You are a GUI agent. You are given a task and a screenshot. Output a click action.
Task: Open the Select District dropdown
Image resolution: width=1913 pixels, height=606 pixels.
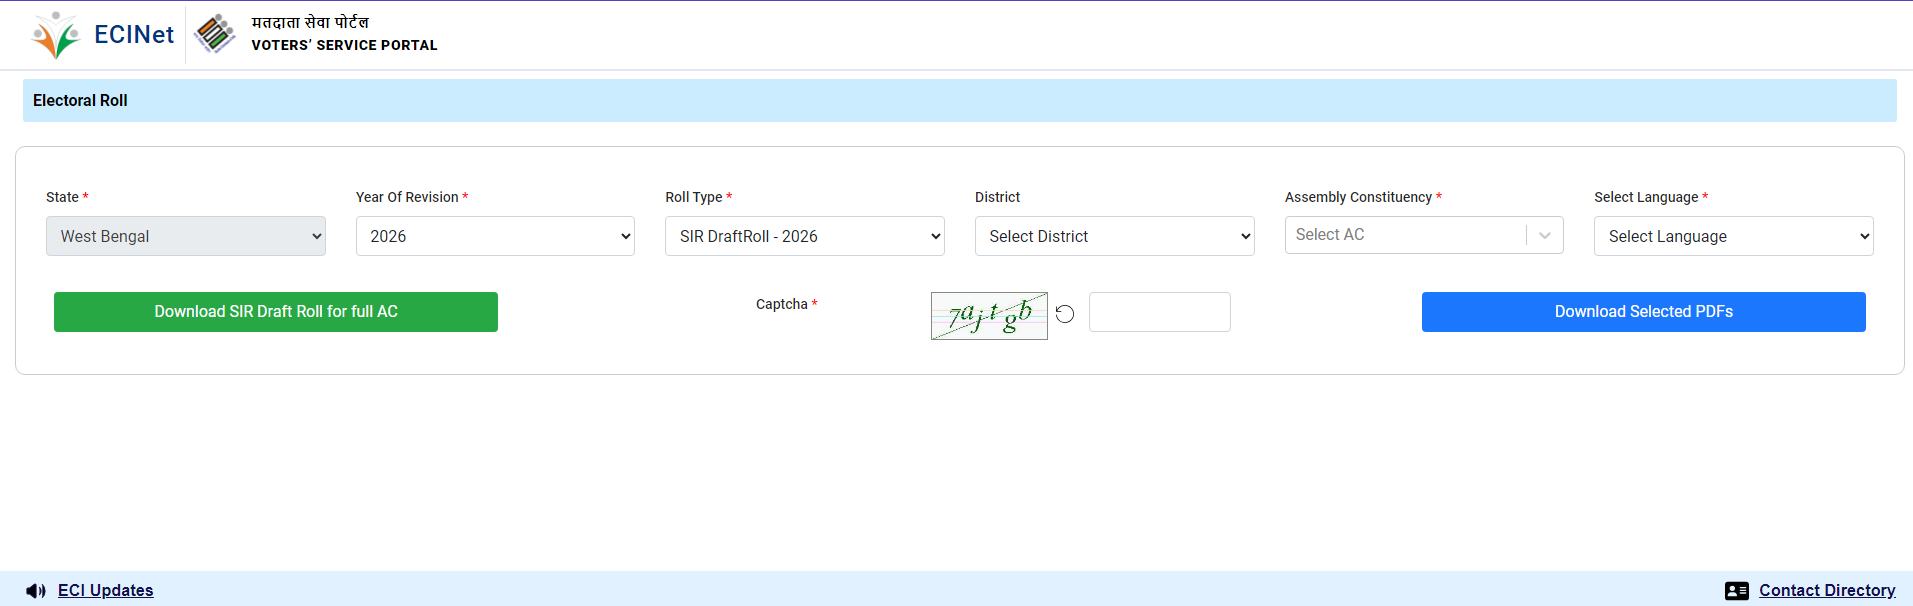(1114, 236)
